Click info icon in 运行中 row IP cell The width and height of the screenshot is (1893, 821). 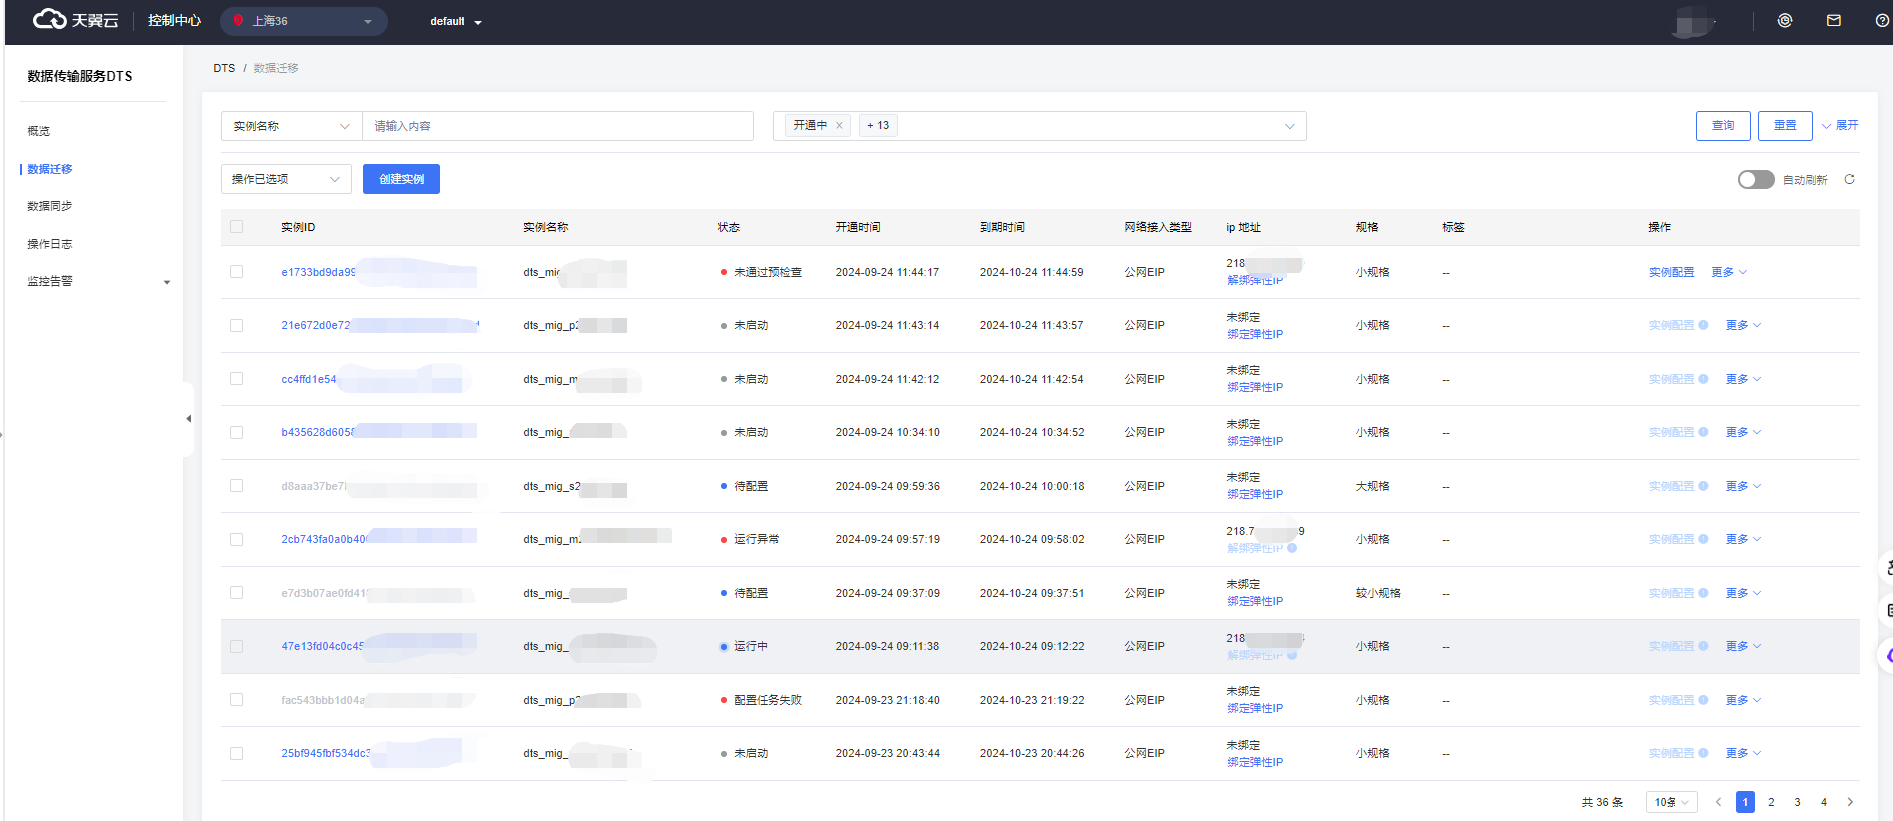click(1292, 655)
